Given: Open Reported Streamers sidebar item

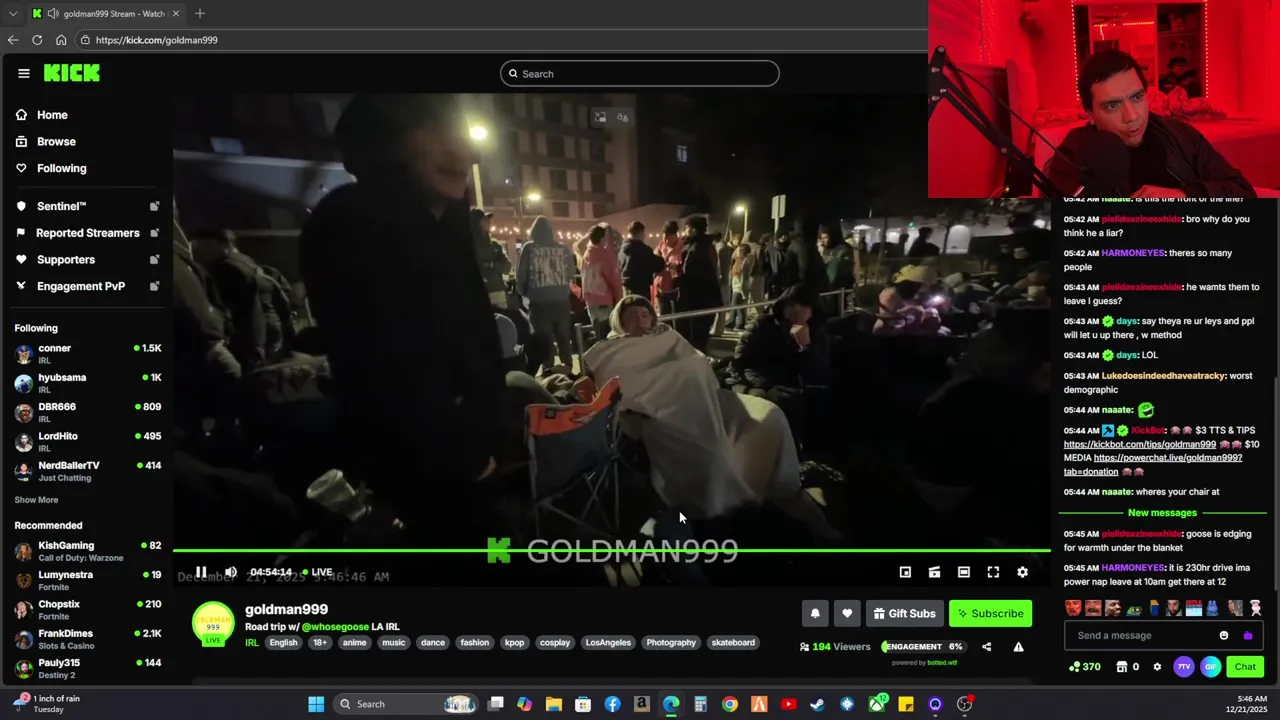Looking at the screenshot, I should point(87,233).
